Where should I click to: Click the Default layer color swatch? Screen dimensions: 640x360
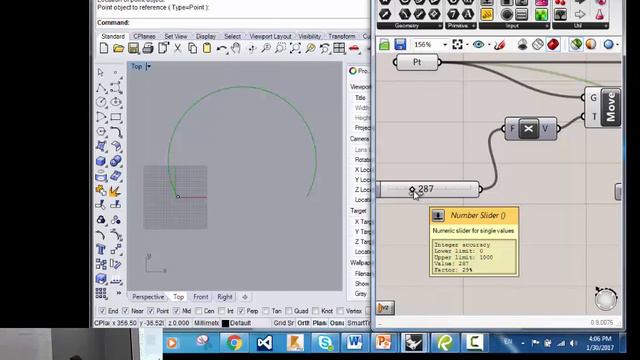[225, 323]
